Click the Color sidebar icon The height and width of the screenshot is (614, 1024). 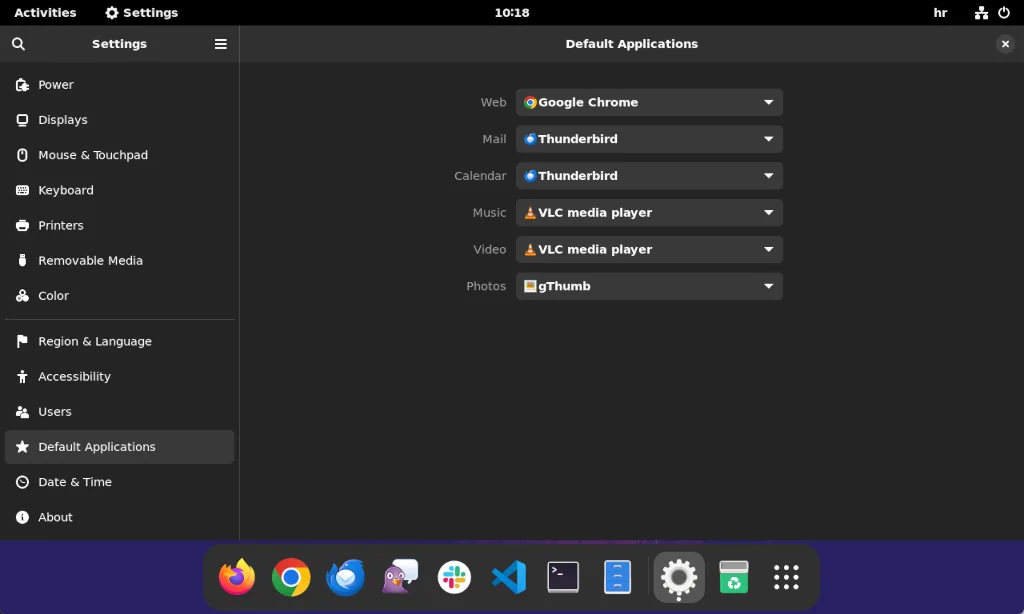pos(20,296)
